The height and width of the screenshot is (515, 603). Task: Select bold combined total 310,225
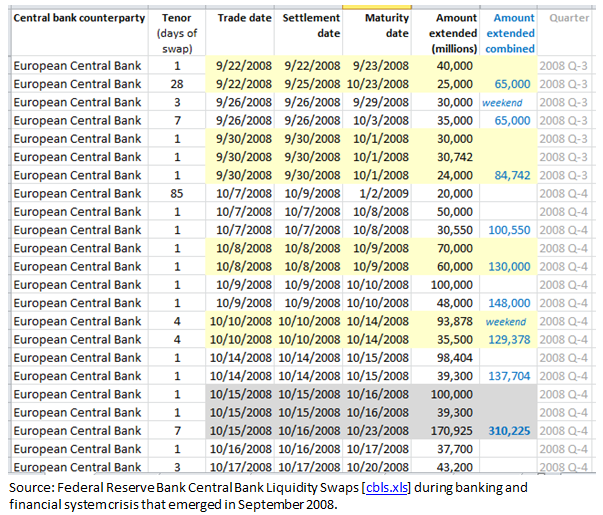[x=509, y=431]
